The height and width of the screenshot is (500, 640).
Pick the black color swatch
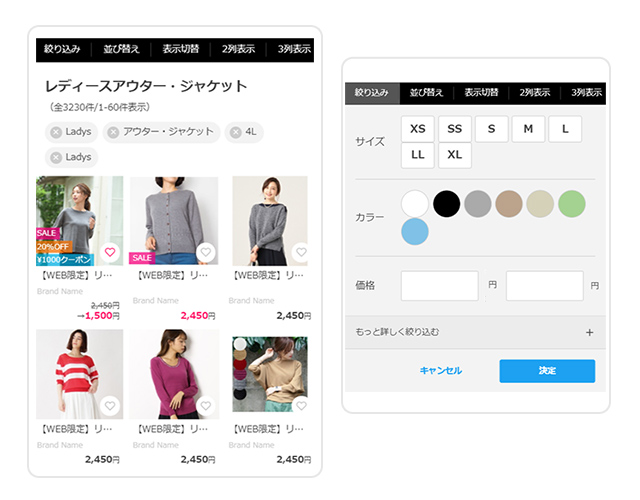point(447,204)
